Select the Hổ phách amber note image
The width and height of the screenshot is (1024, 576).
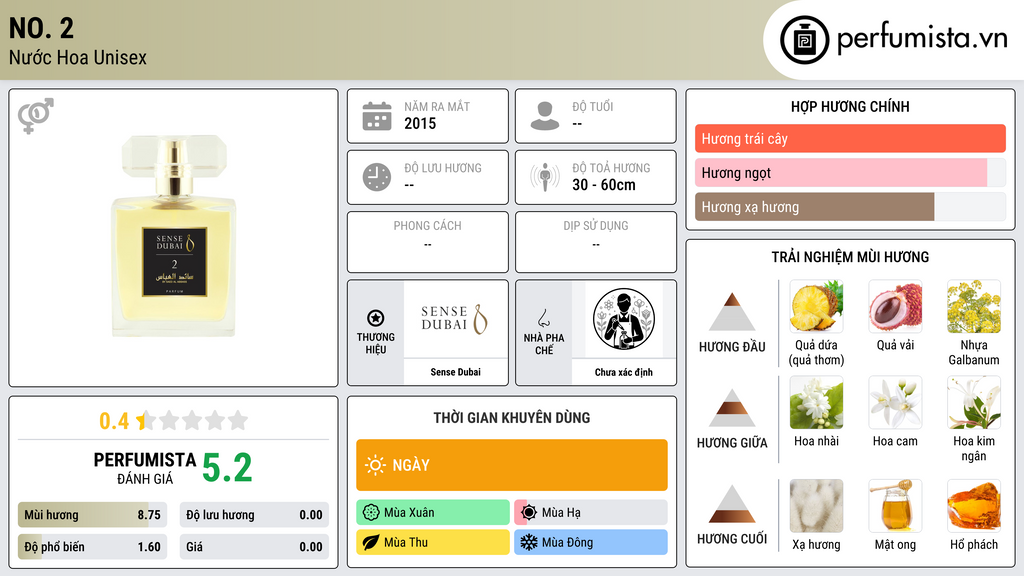[x=974, y=506]
